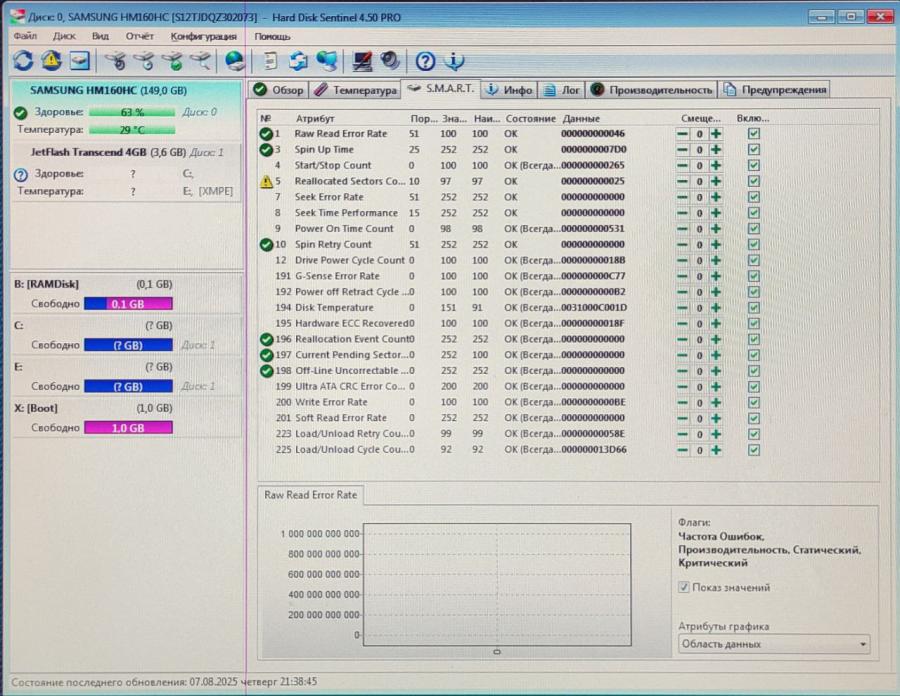Open help with question mark icon
This screenshot has height=696, width=900.
click(423, 61)
